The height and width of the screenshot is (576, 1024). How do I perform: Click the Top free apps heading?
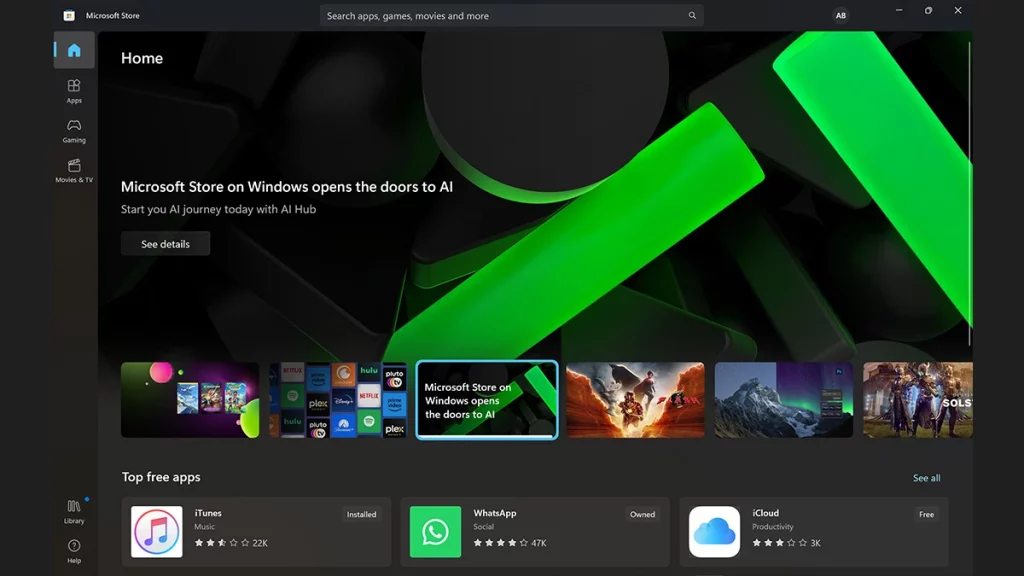[x=161, y=477]
